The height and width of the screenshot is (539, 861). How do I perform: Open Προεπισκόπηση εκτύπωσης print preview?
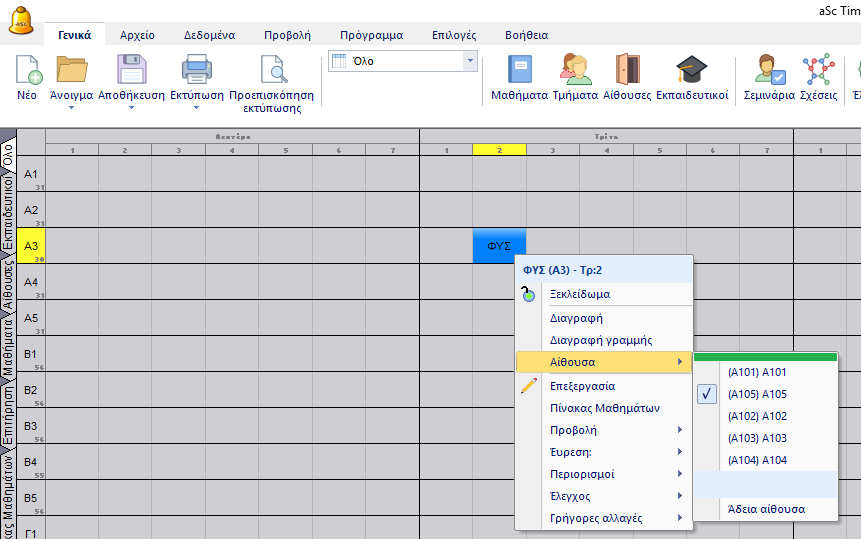[271, 71]
